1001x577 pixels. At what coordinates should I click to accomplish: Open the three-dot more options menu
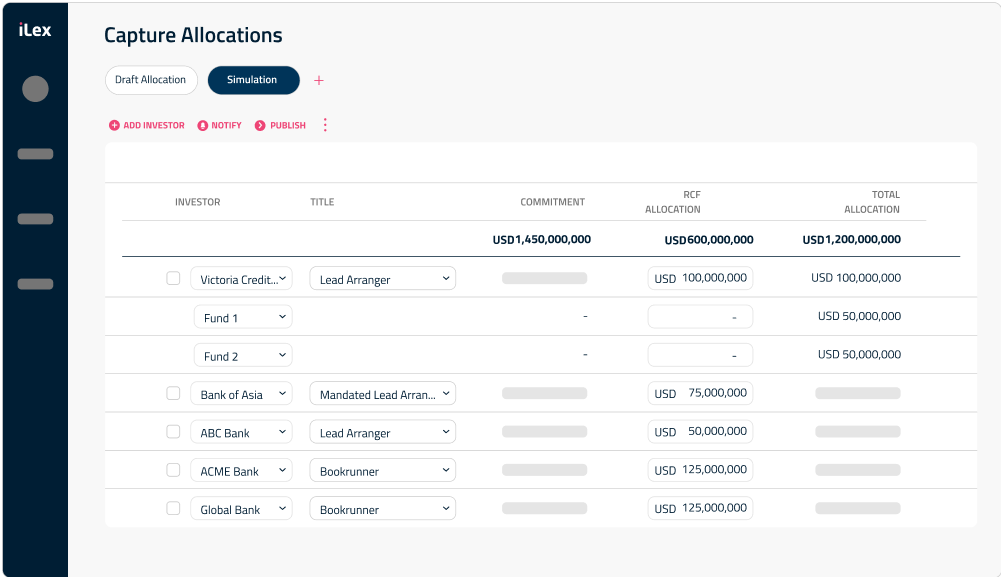click(325, 125)
